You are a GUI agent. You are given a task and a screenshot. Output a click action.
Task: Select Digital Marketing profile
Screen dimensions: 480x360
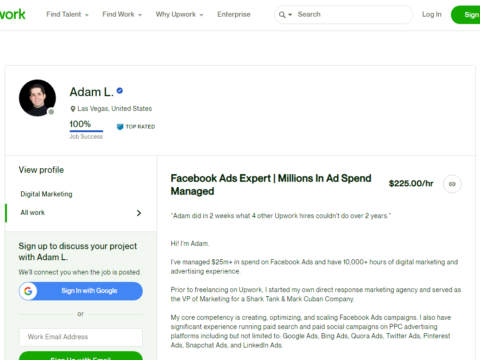coord(46,194)
